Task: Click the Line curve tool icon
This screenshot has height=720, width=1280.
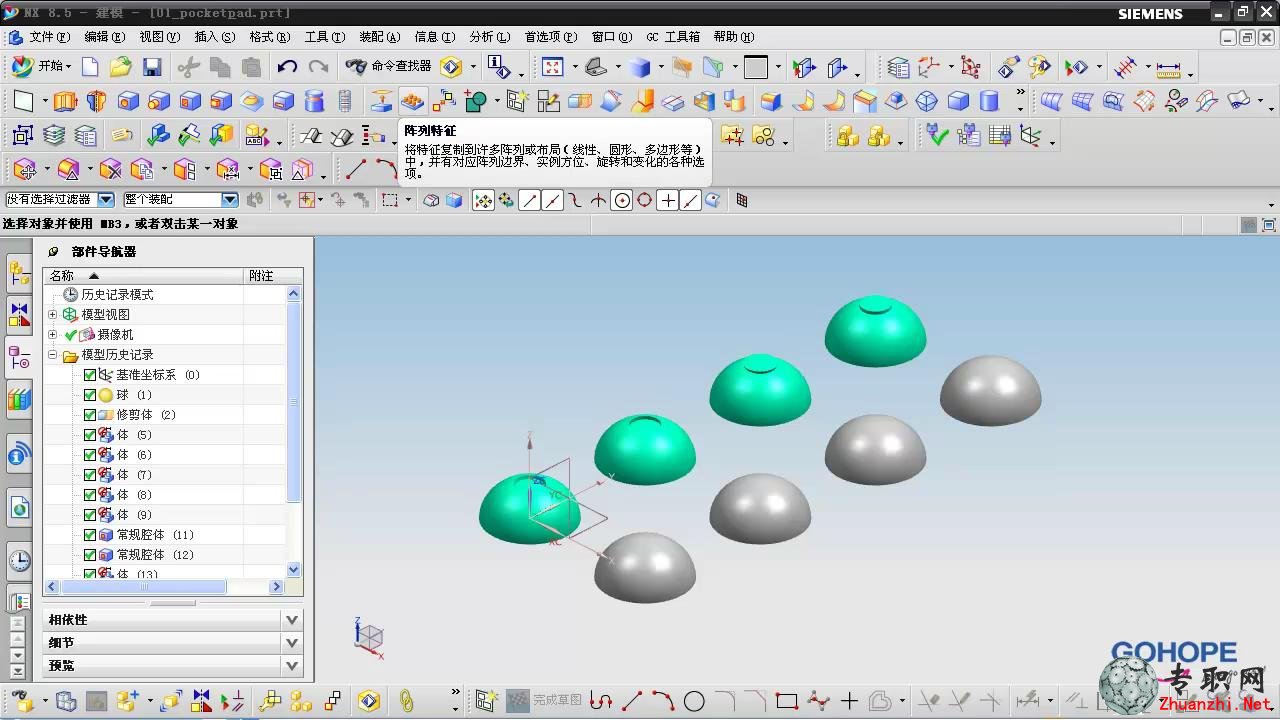Action: coord(356,169)
